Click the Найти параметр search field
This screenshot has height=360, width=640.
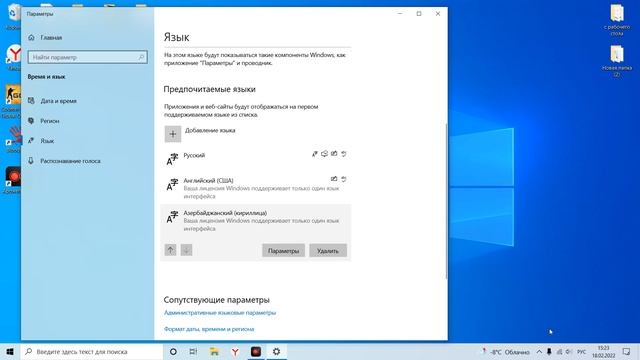pos(87,57)
